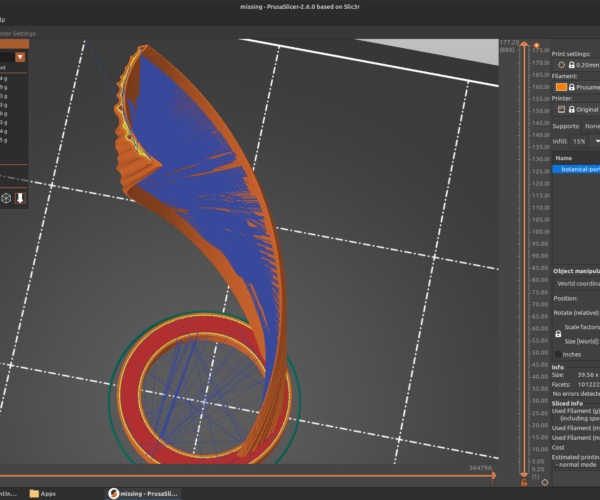Click the upper thumb of the vertical layer slider
The height and width of the screenshot is (500, 600).
coord(524,44)
